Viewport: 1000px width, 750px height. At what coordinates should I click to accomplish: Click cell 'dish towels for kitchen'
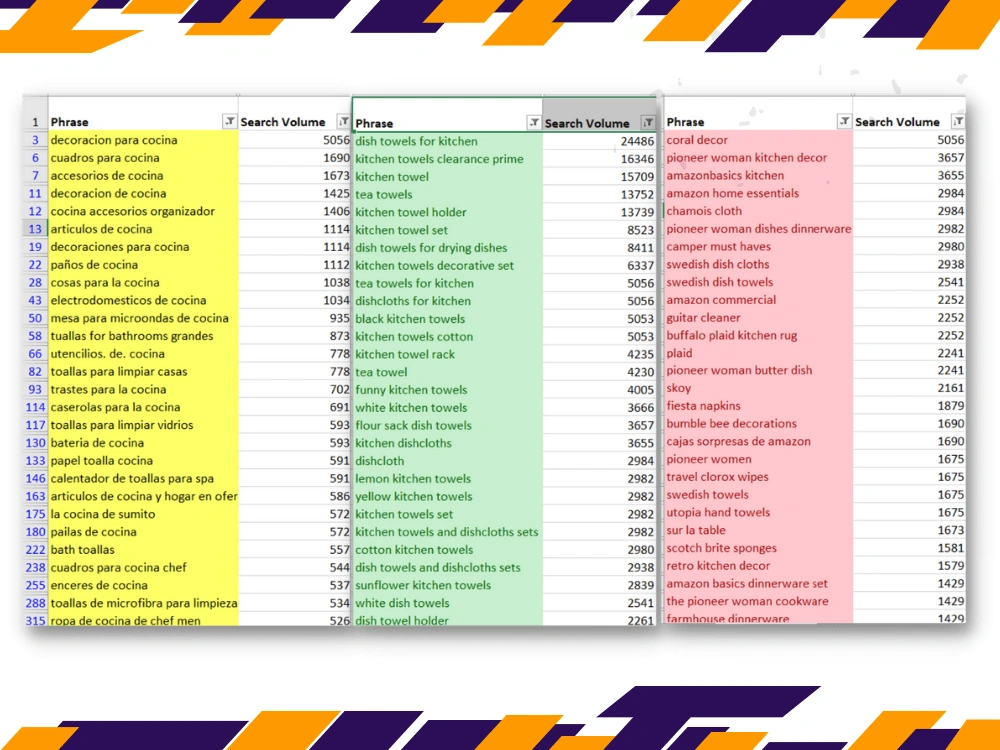tap(447, 141)
